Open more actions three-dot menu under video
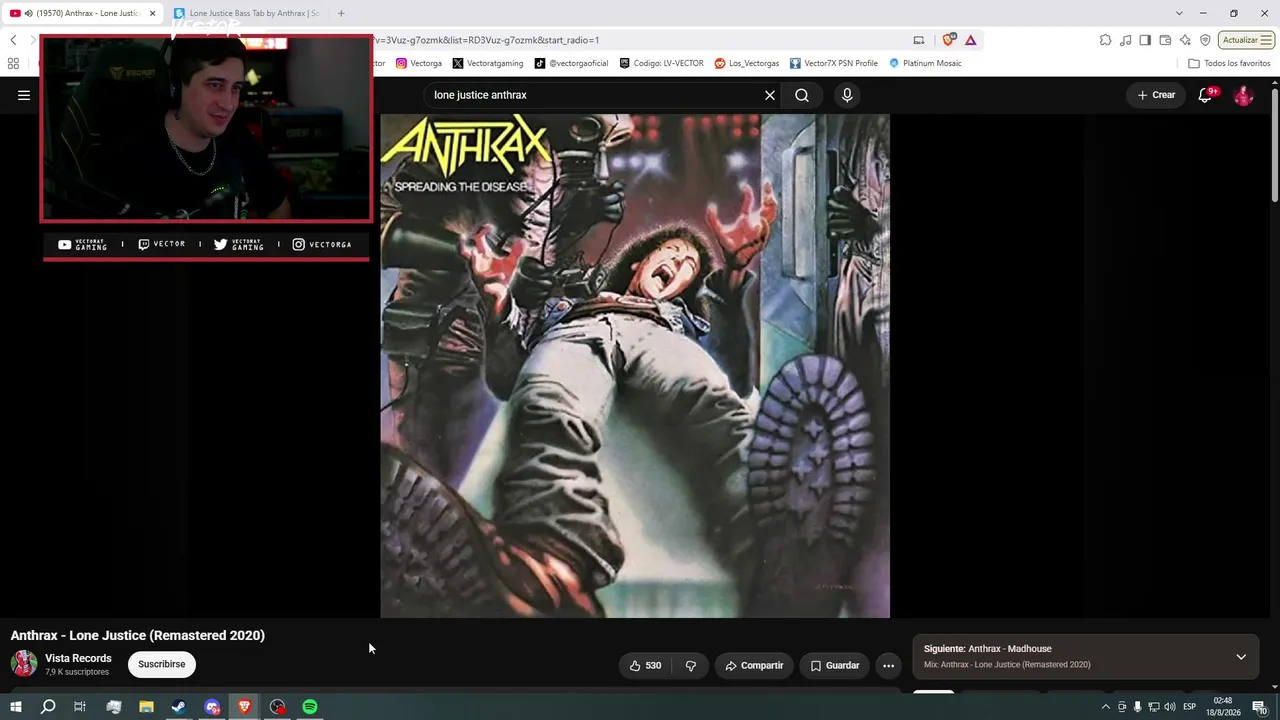This screenshot has height=720, width=1280. (x=888, y=666)
